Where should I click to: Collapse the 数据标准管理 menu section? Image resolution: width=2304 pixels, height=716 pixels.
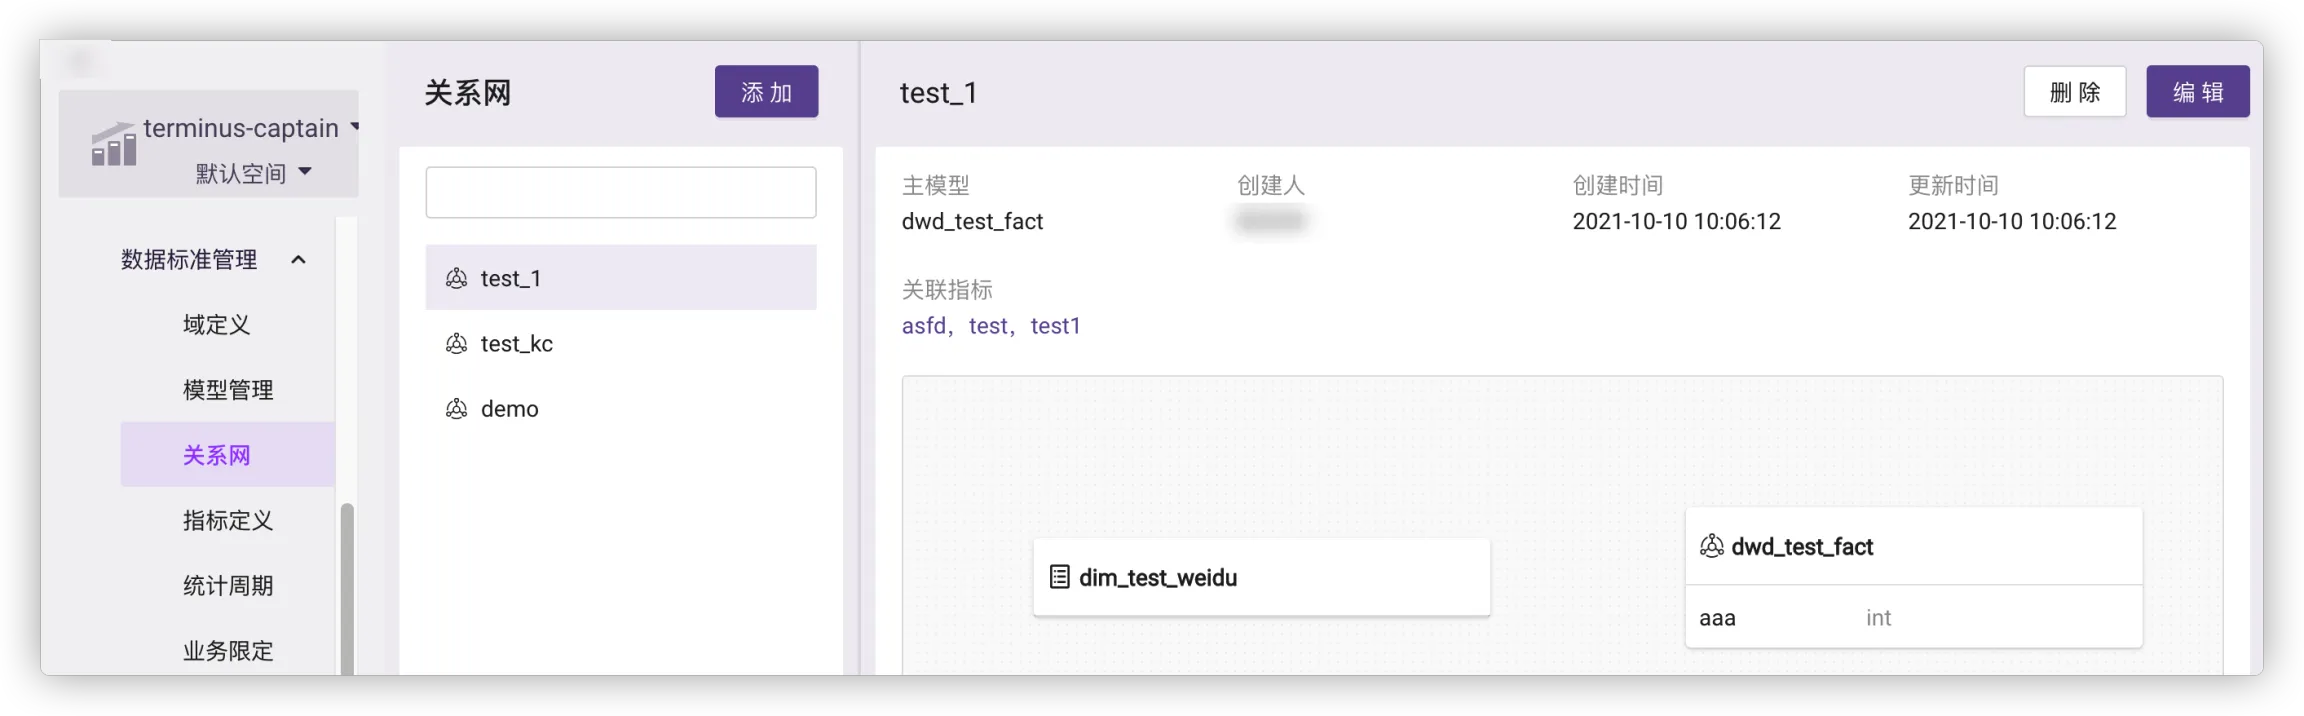298,260
